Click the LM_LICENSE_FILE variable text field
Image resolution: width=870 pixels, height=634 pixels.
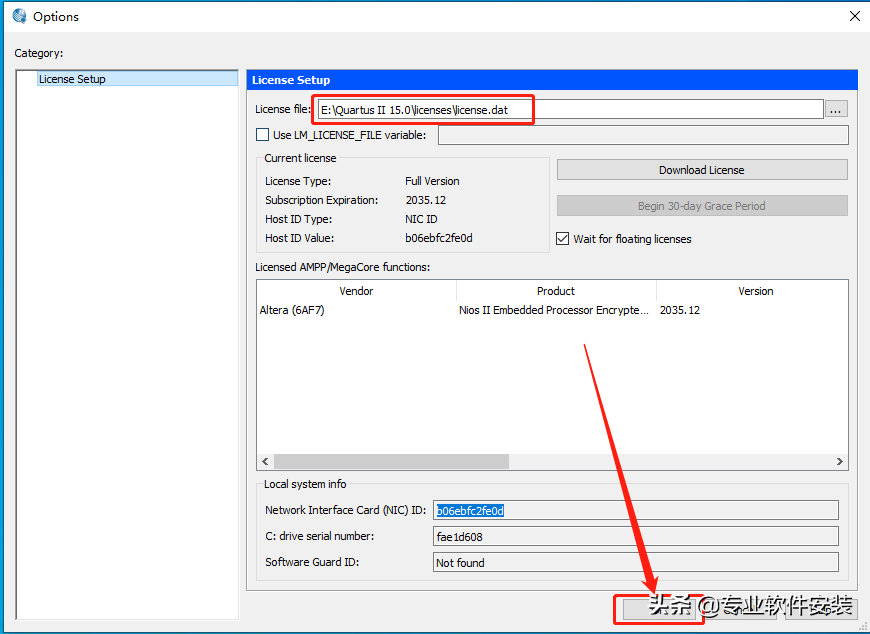coord(643,135)
